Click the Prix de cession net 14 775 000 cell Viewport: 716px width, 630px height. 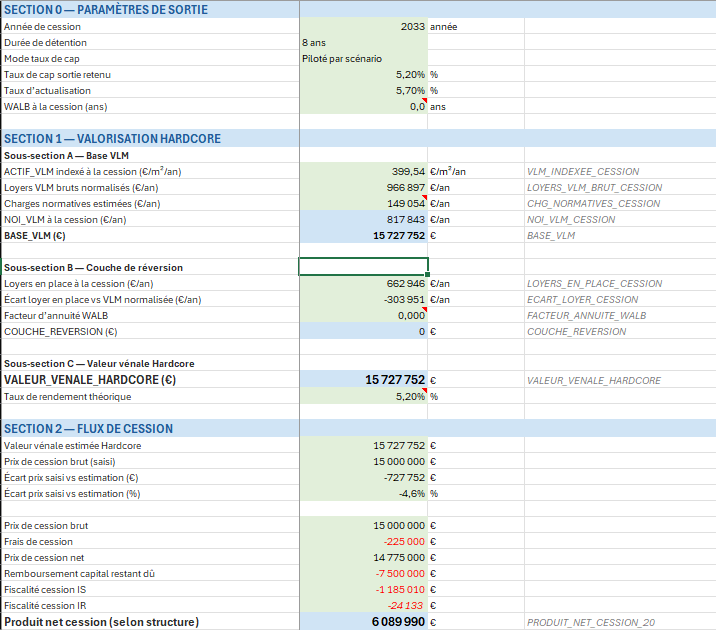(363, 557)
